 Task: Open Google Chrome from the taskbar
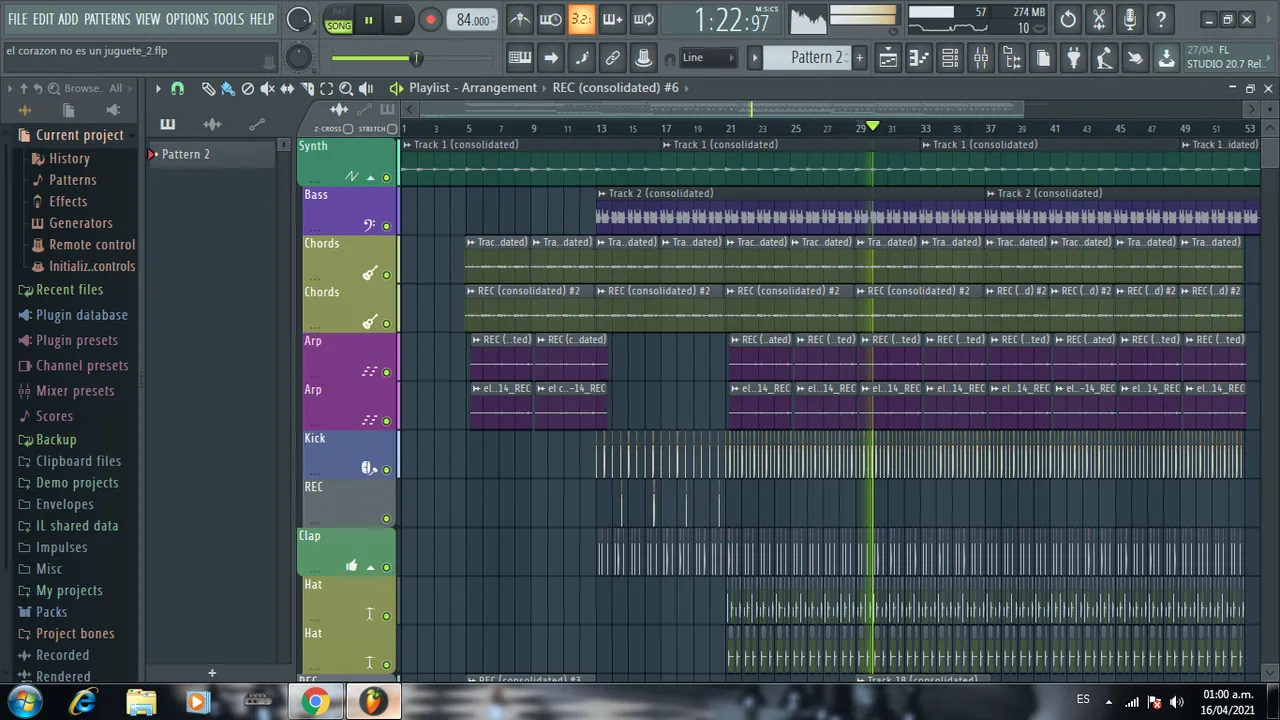click(315, 702)
